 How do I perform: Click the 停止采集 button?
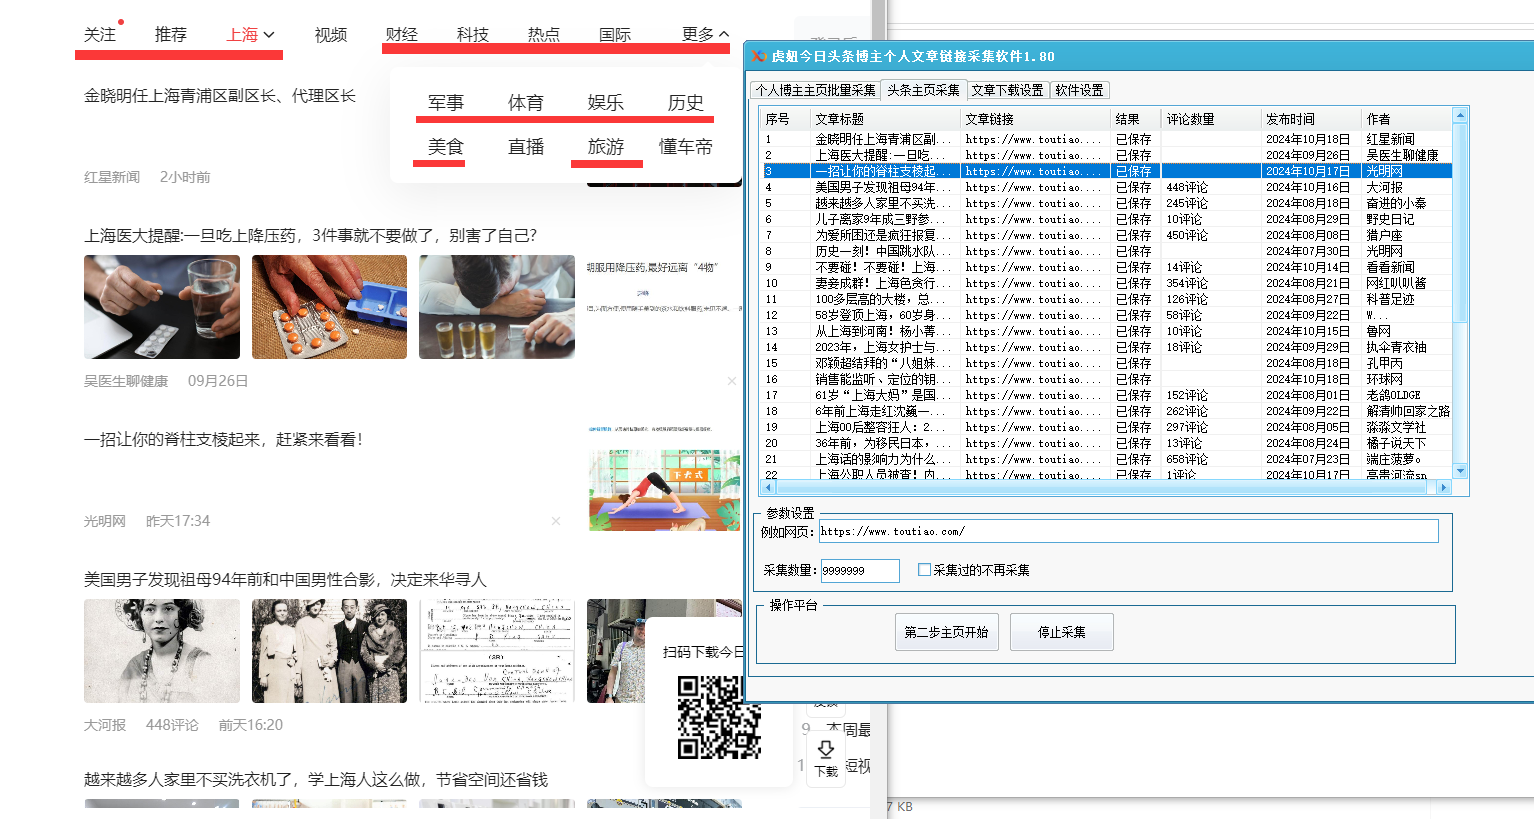tap(1061, 632)
